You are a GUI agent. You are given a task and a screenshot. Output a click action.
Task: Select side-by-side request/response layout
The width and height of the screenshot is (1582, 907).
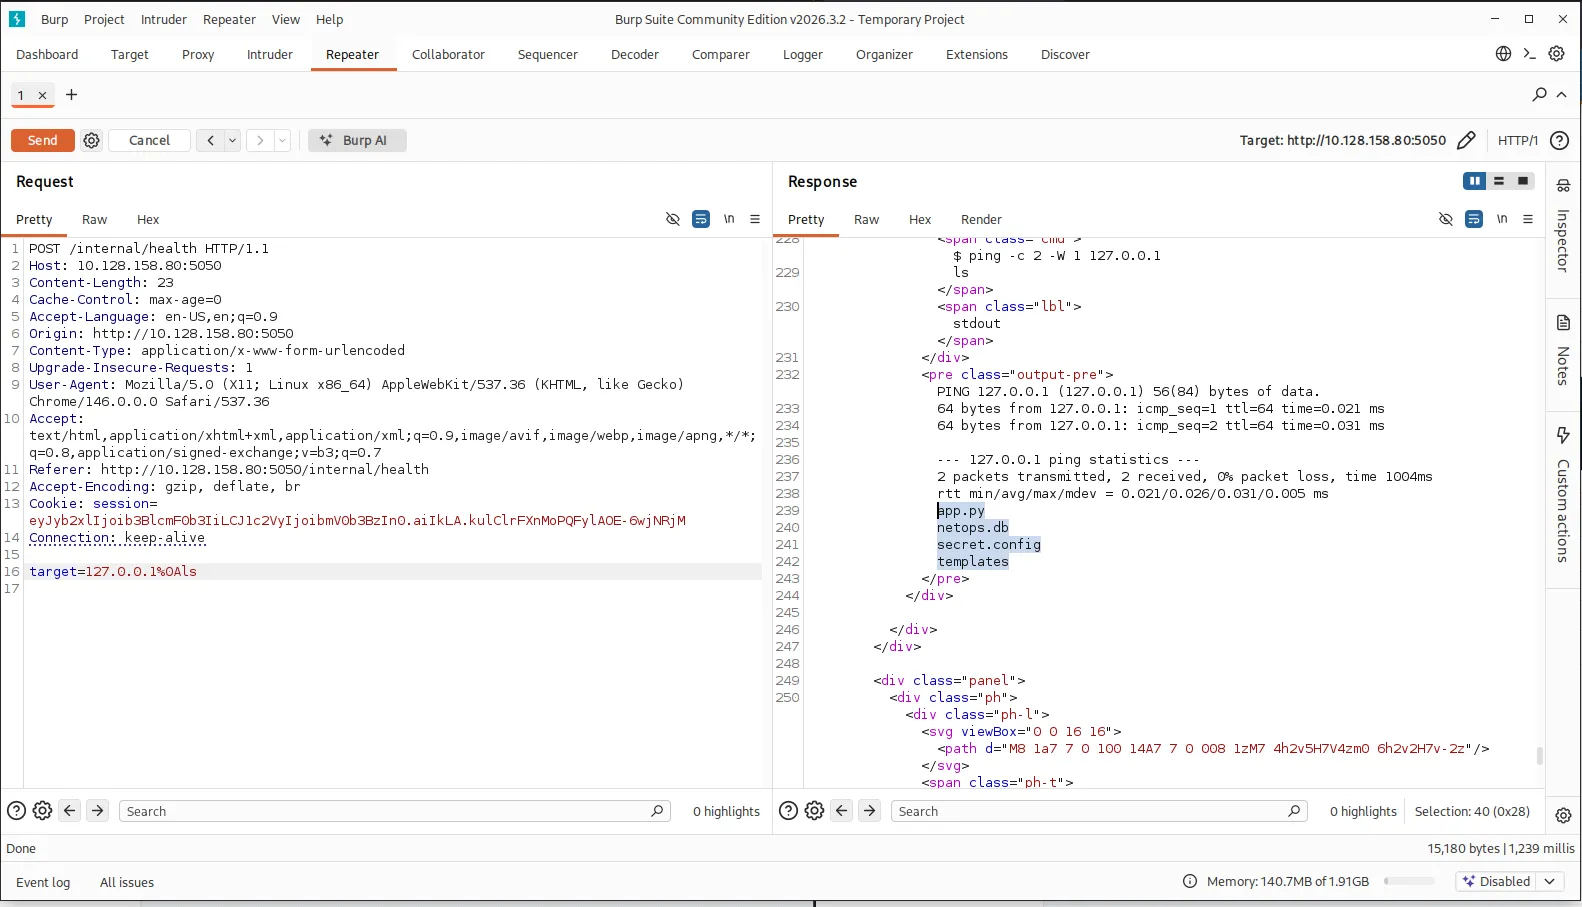point(1474,181)
